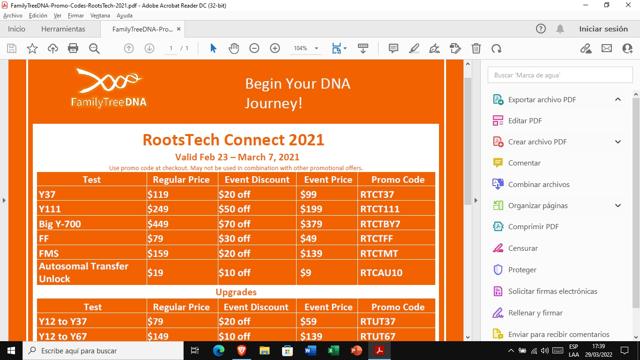Activate the hand pan tool

234,49
